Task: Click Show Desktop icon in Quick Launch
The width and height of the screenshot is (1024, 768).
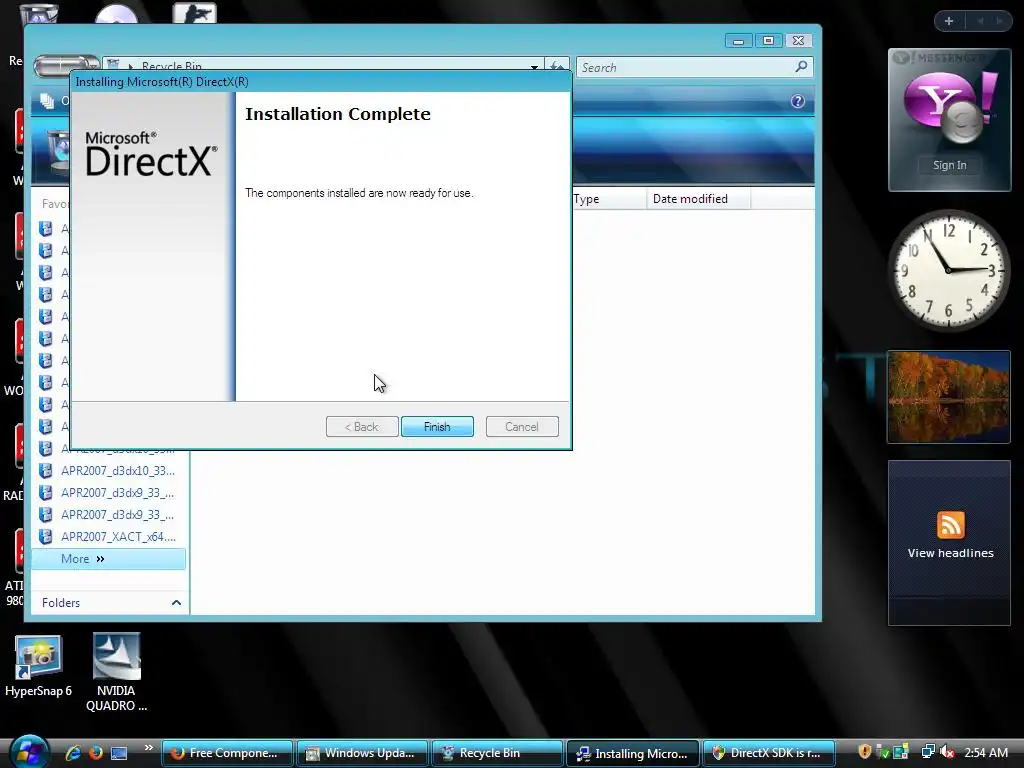Action: (119, 753)
